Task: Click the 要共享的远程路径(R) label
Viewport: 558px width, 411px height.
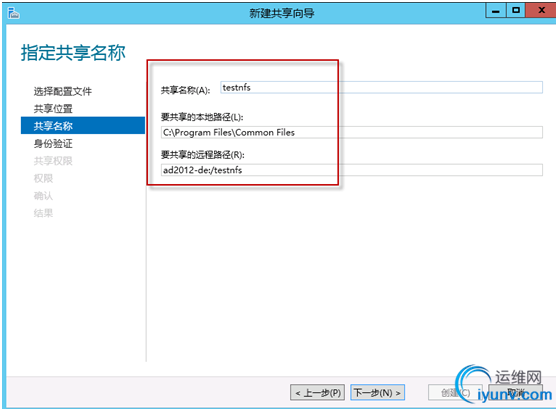Action: coord(203,155)
